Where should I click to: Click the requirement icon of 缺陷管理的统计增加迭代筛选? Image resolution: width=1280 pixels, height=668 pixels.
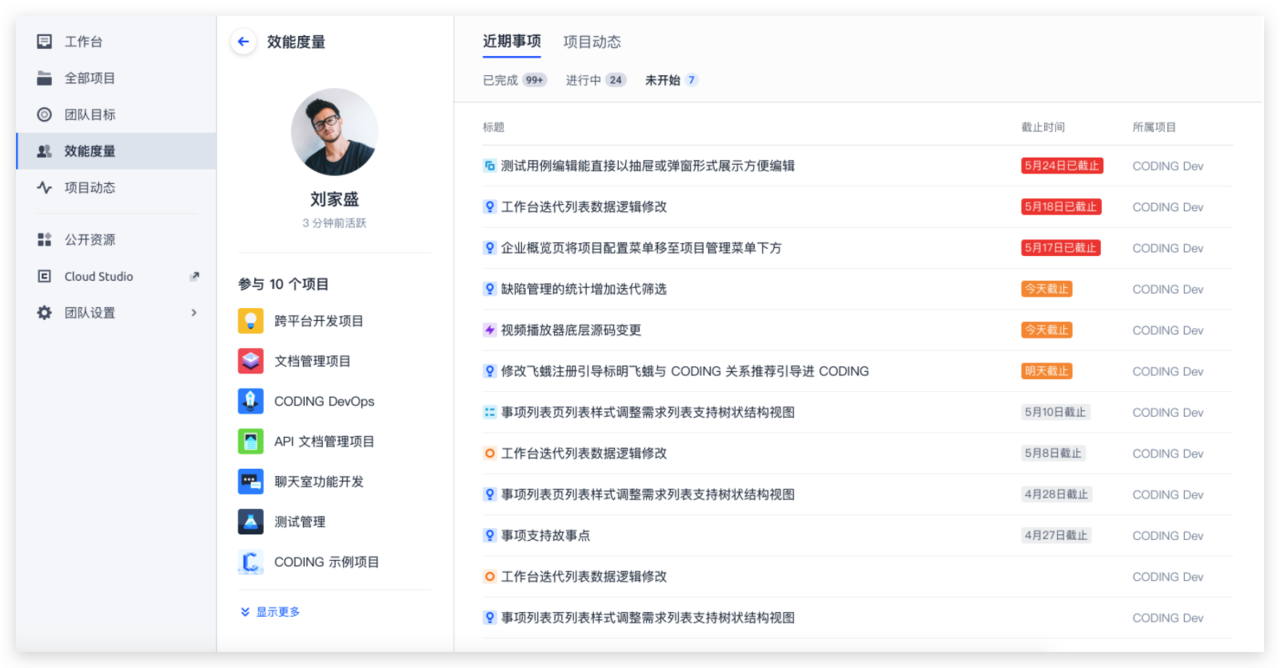coord(490,289)
